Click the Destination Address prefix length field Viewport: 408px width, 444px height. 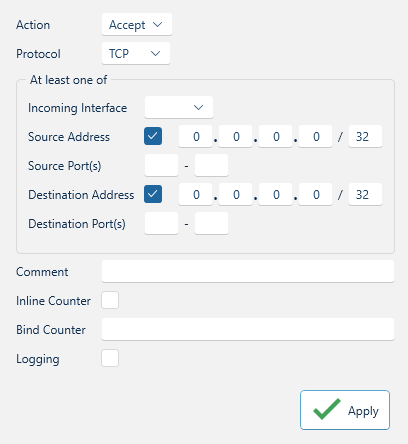coord(365,194)
